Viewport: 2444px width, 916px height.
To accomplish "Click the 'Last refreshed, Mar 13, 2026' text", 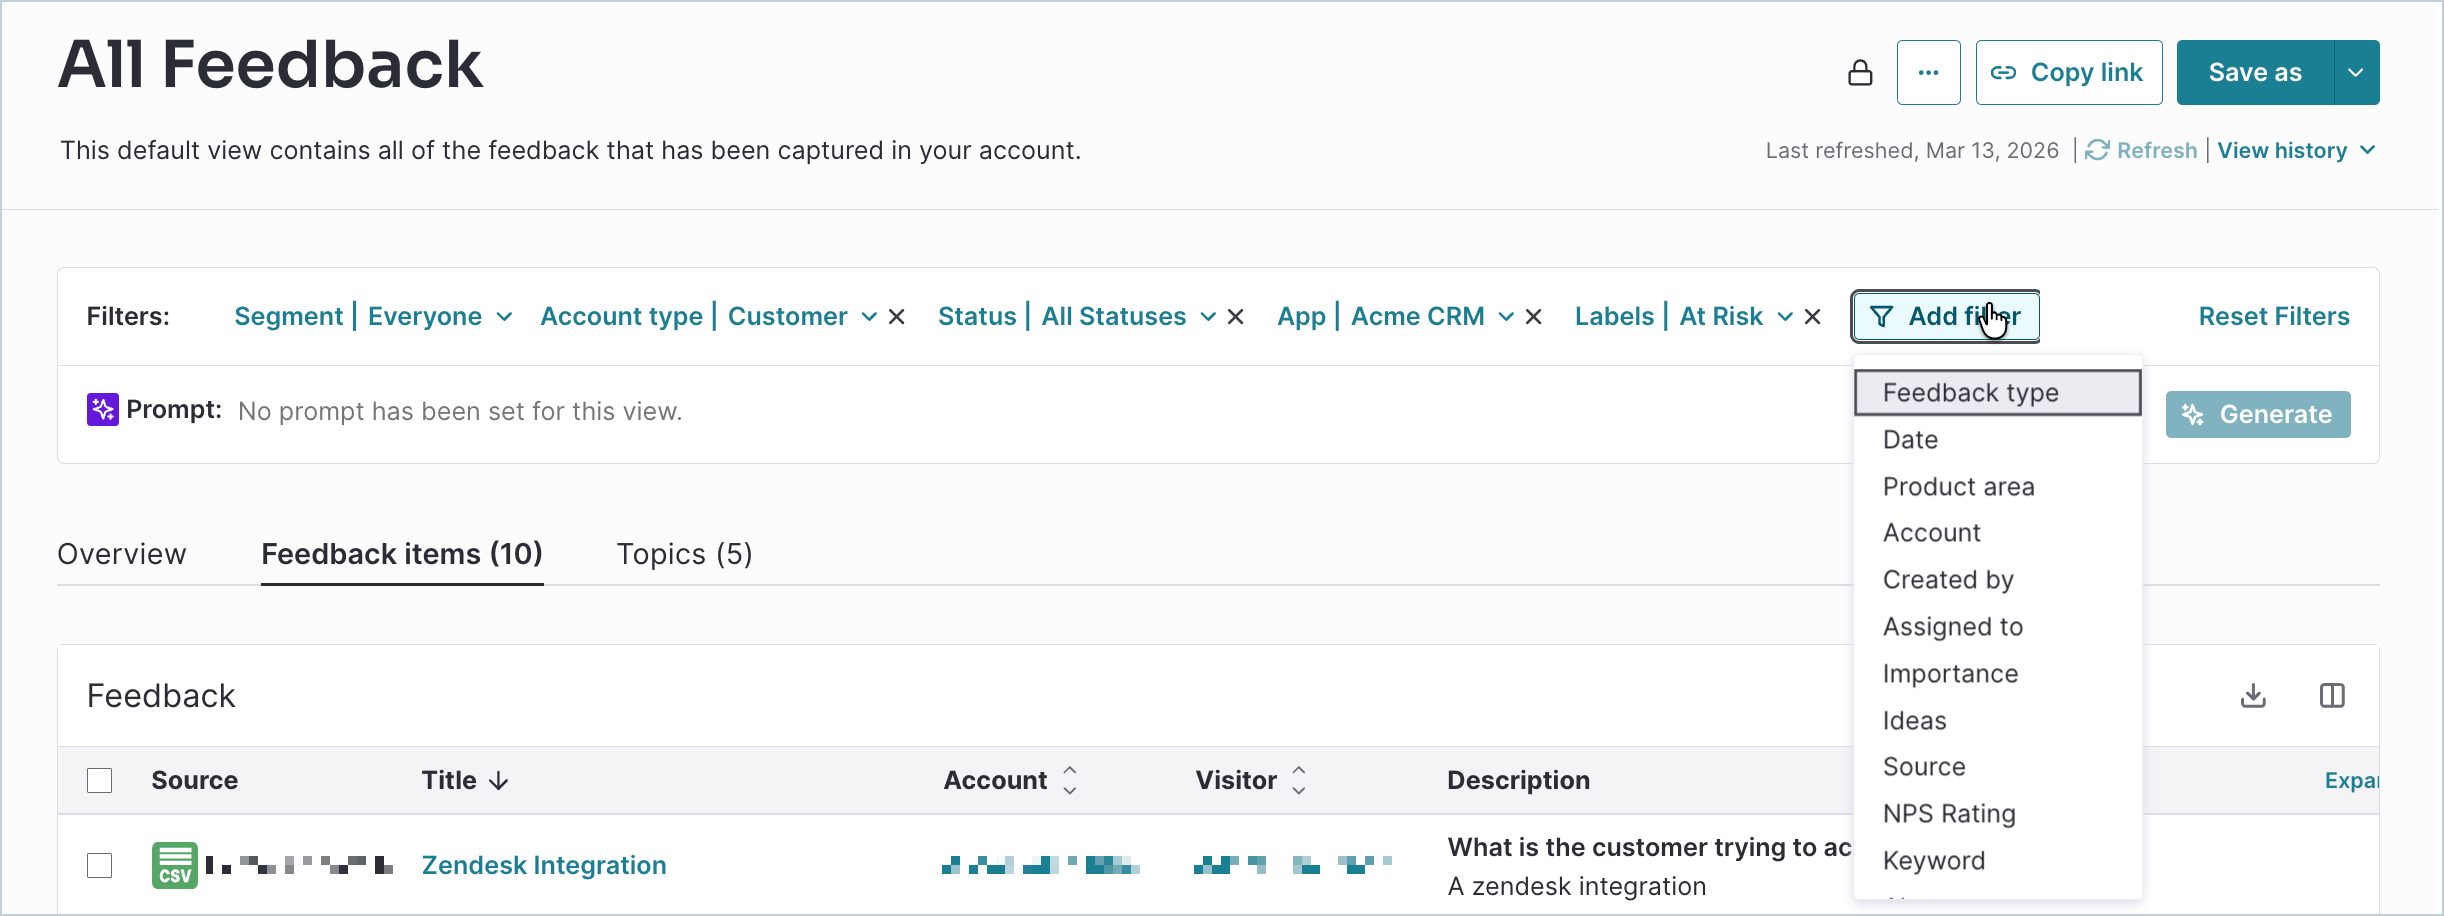I will 1912,150.
